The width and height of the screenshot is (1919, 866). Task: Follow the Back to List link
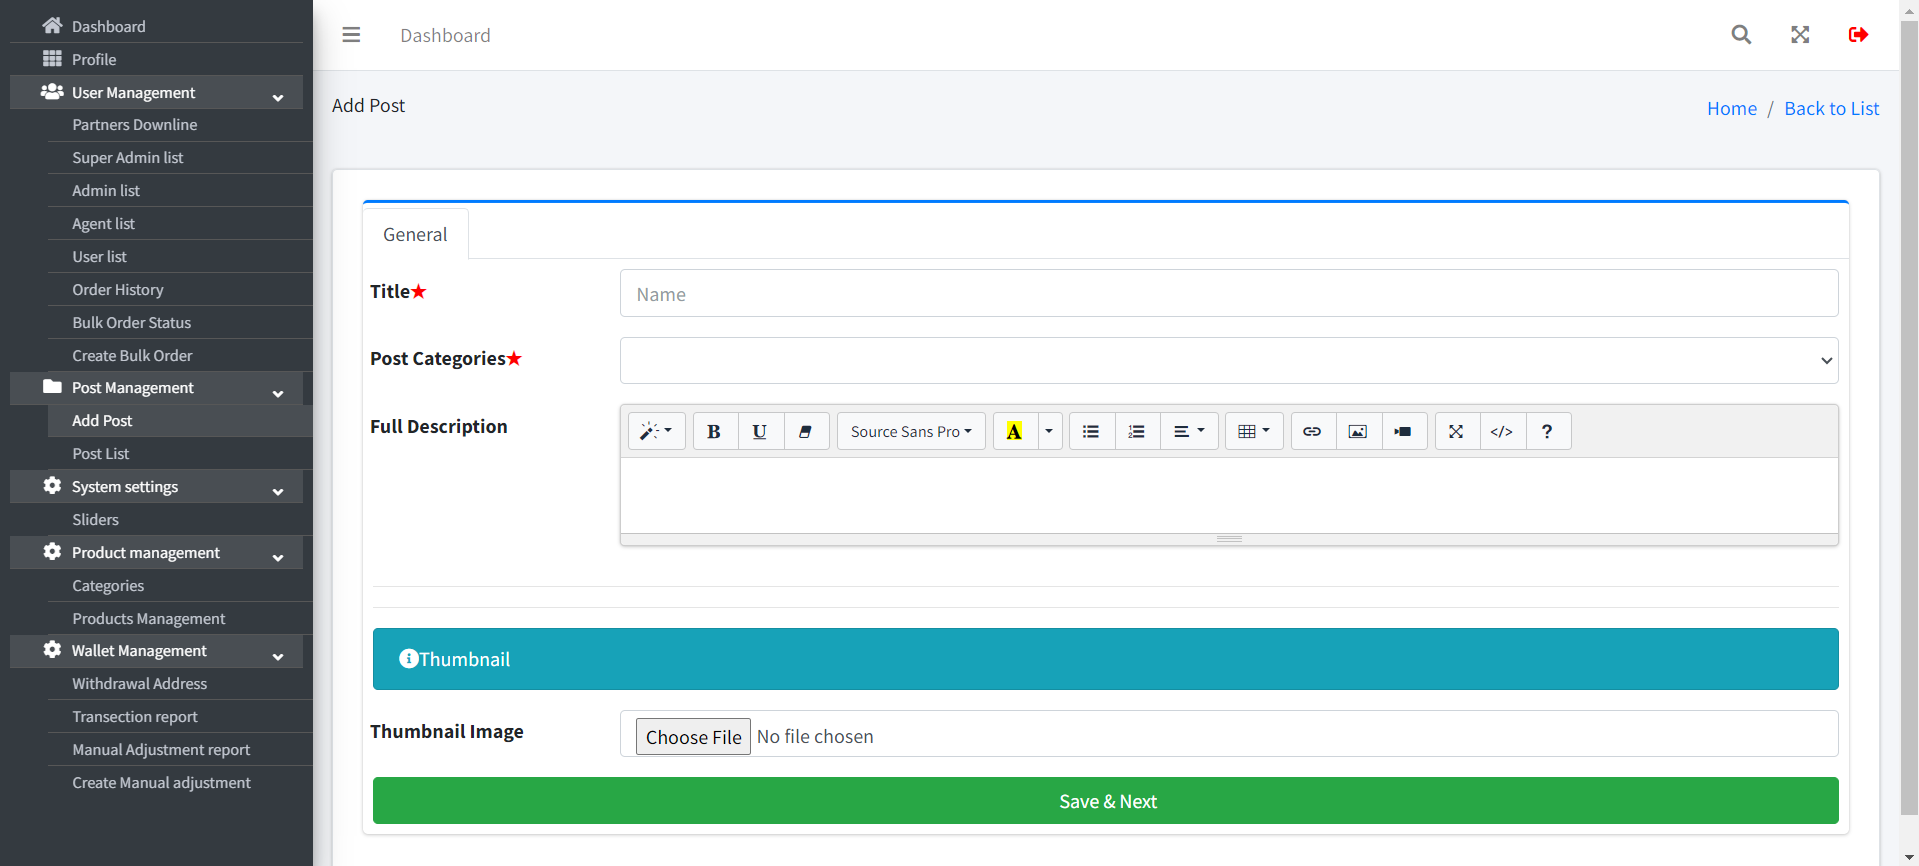(x=1831, y=109)
